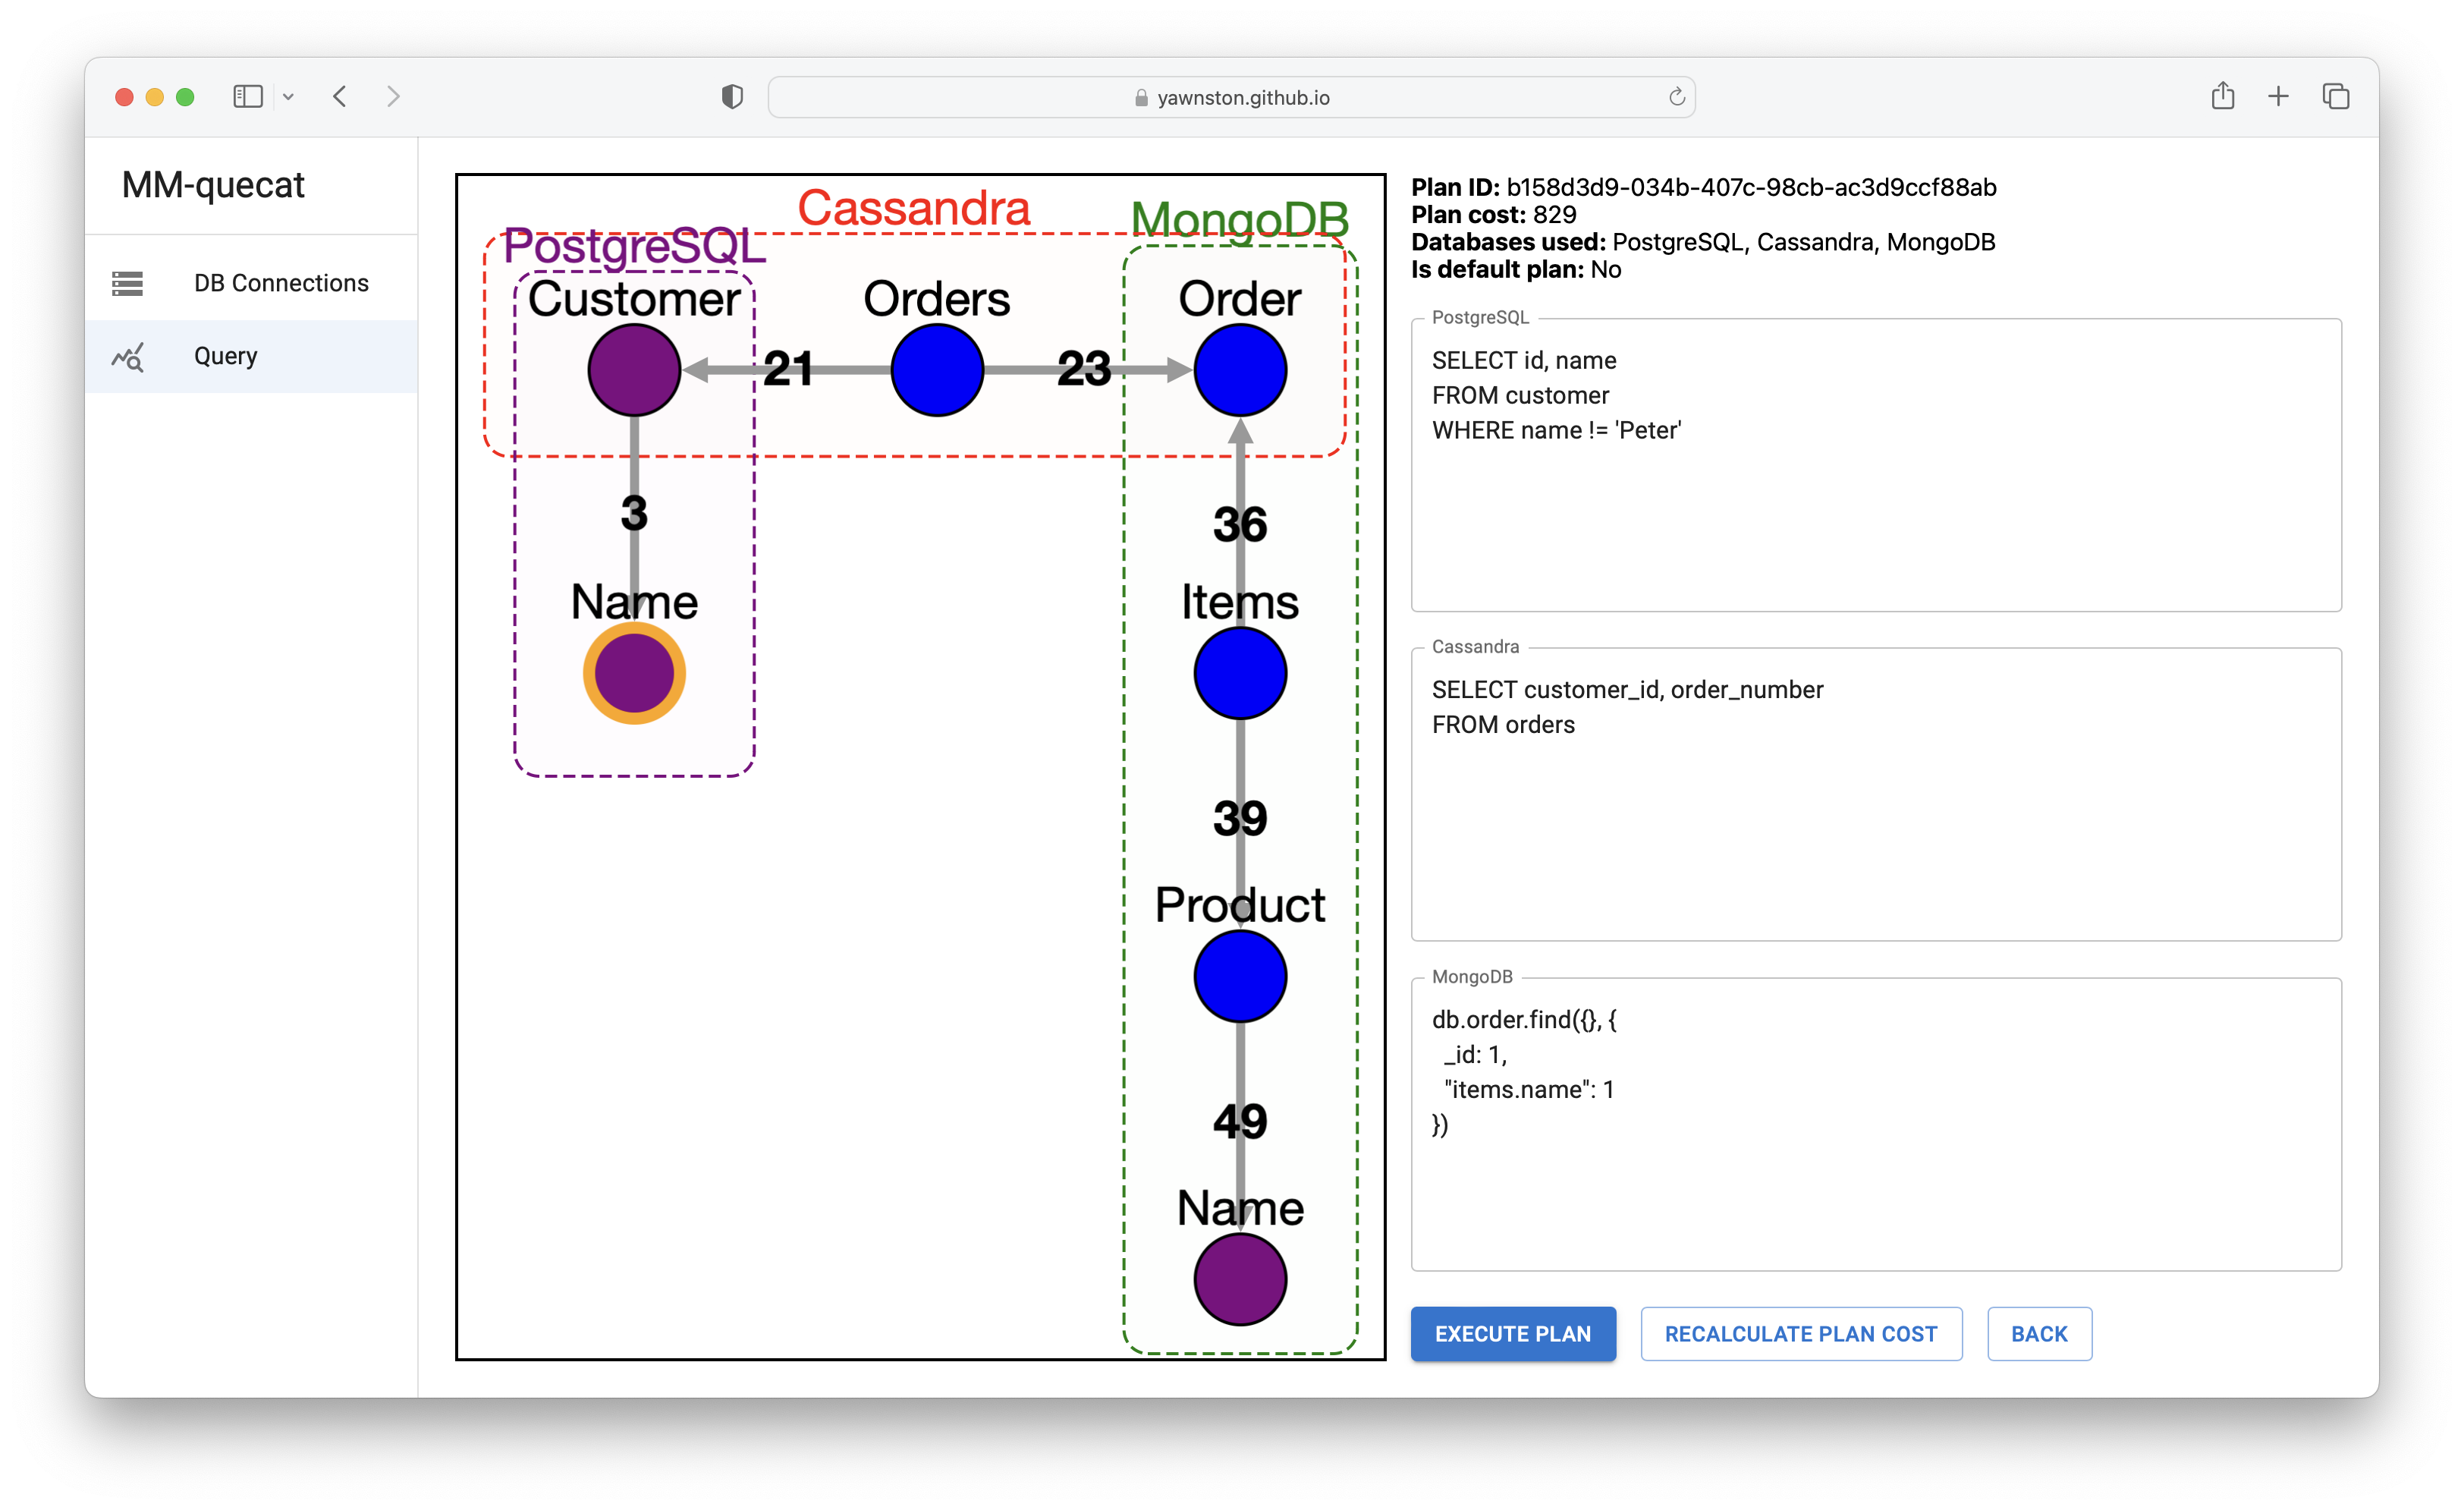Reload the page with the refresh icon

pos(1676,97)
